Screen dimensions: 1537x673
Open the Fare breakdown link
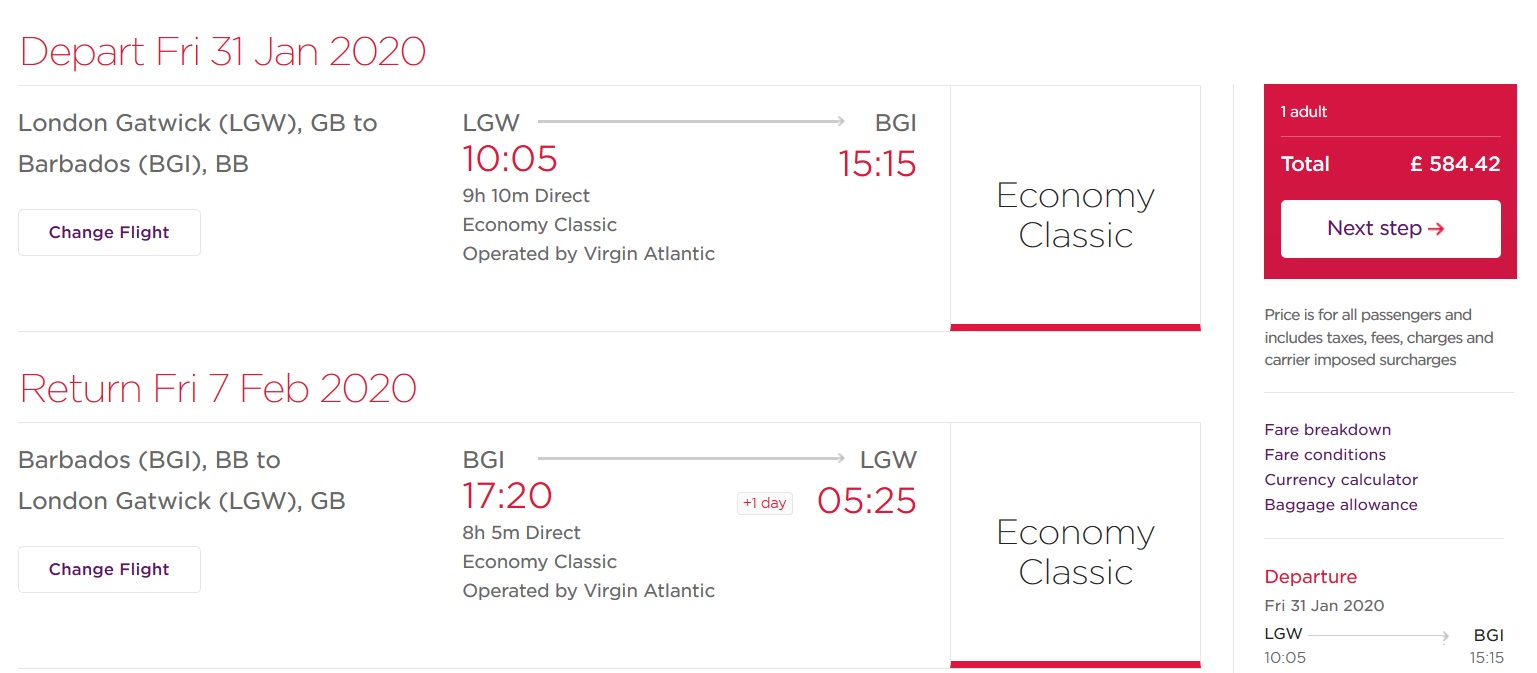(1327, 430)
